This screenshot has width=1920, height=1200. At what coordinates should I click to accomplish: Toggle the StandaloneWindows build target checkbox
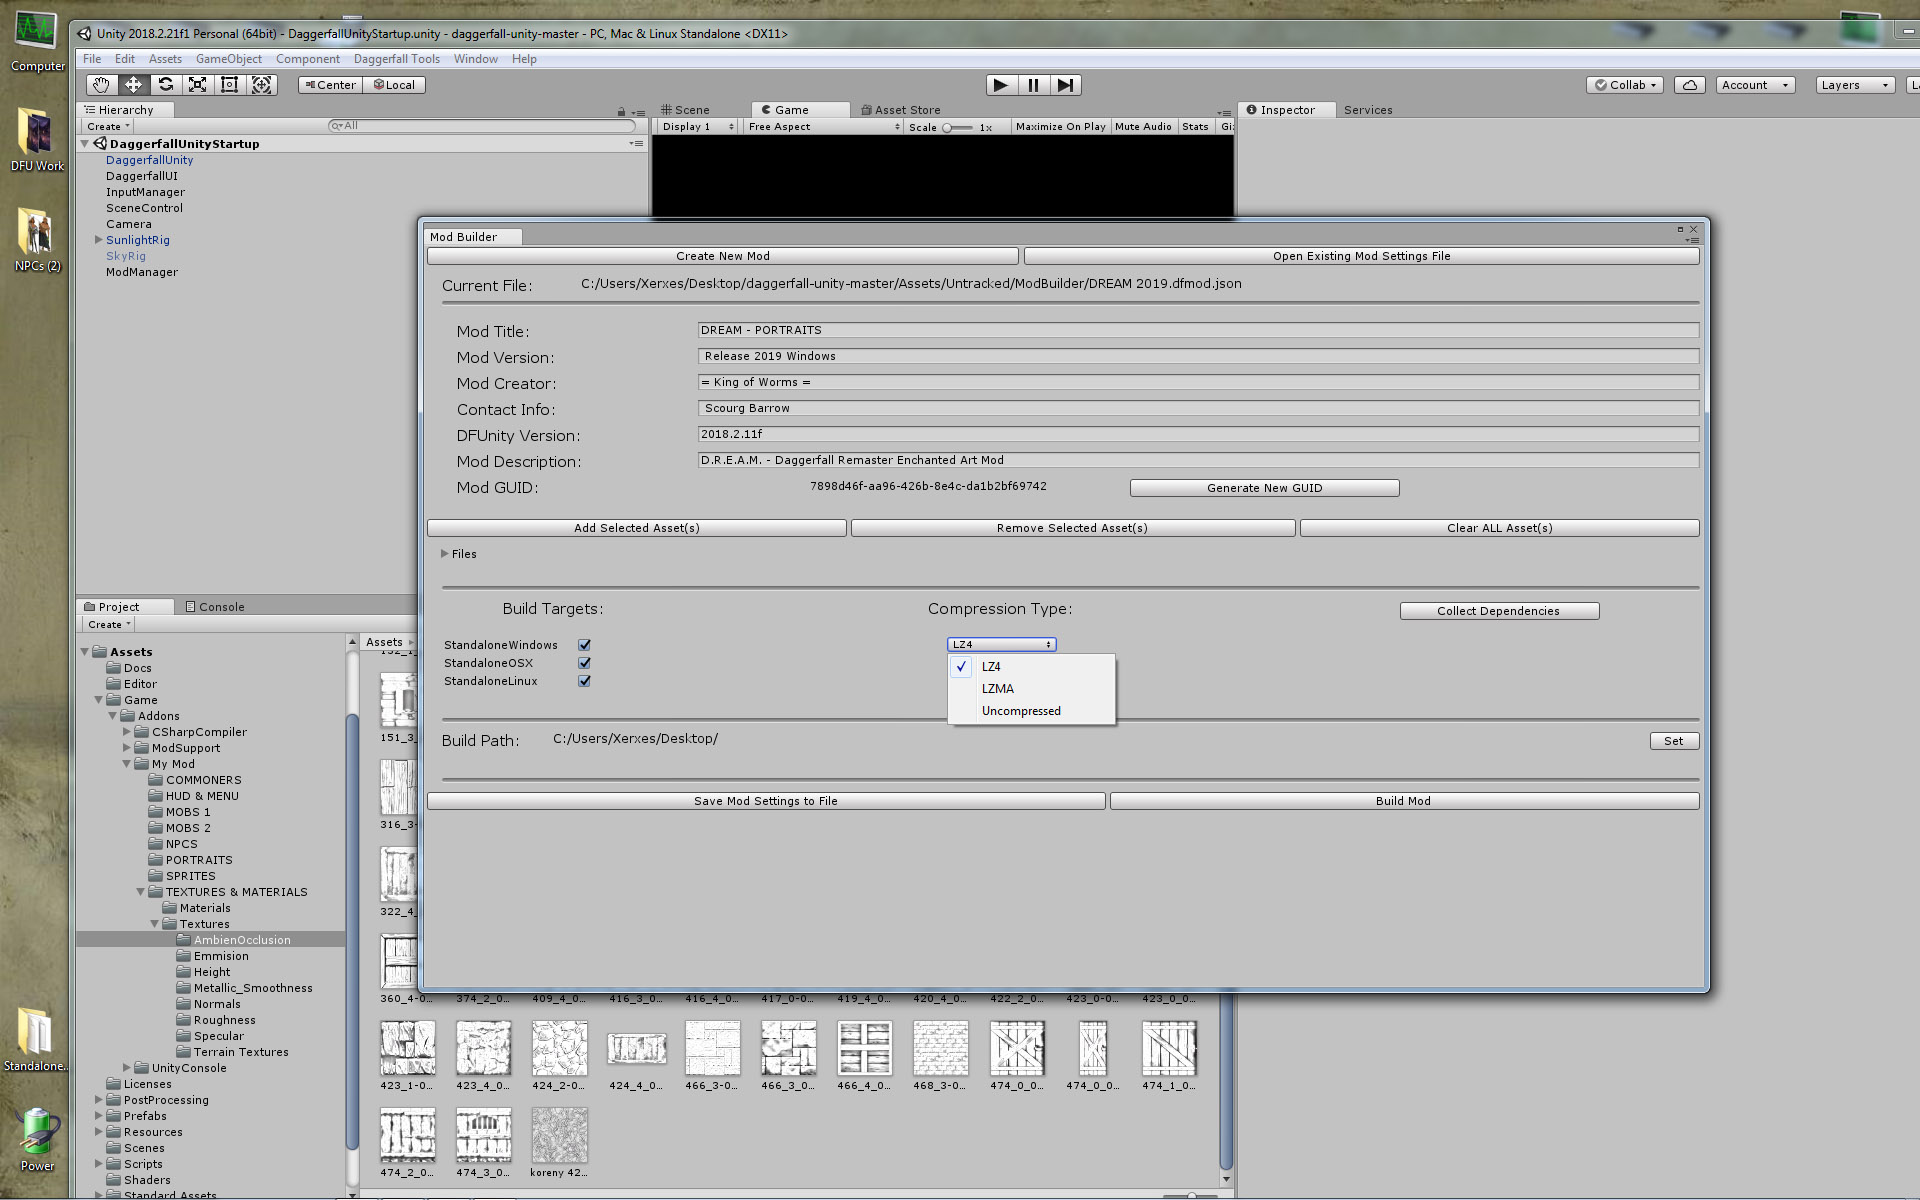(584, 645)
